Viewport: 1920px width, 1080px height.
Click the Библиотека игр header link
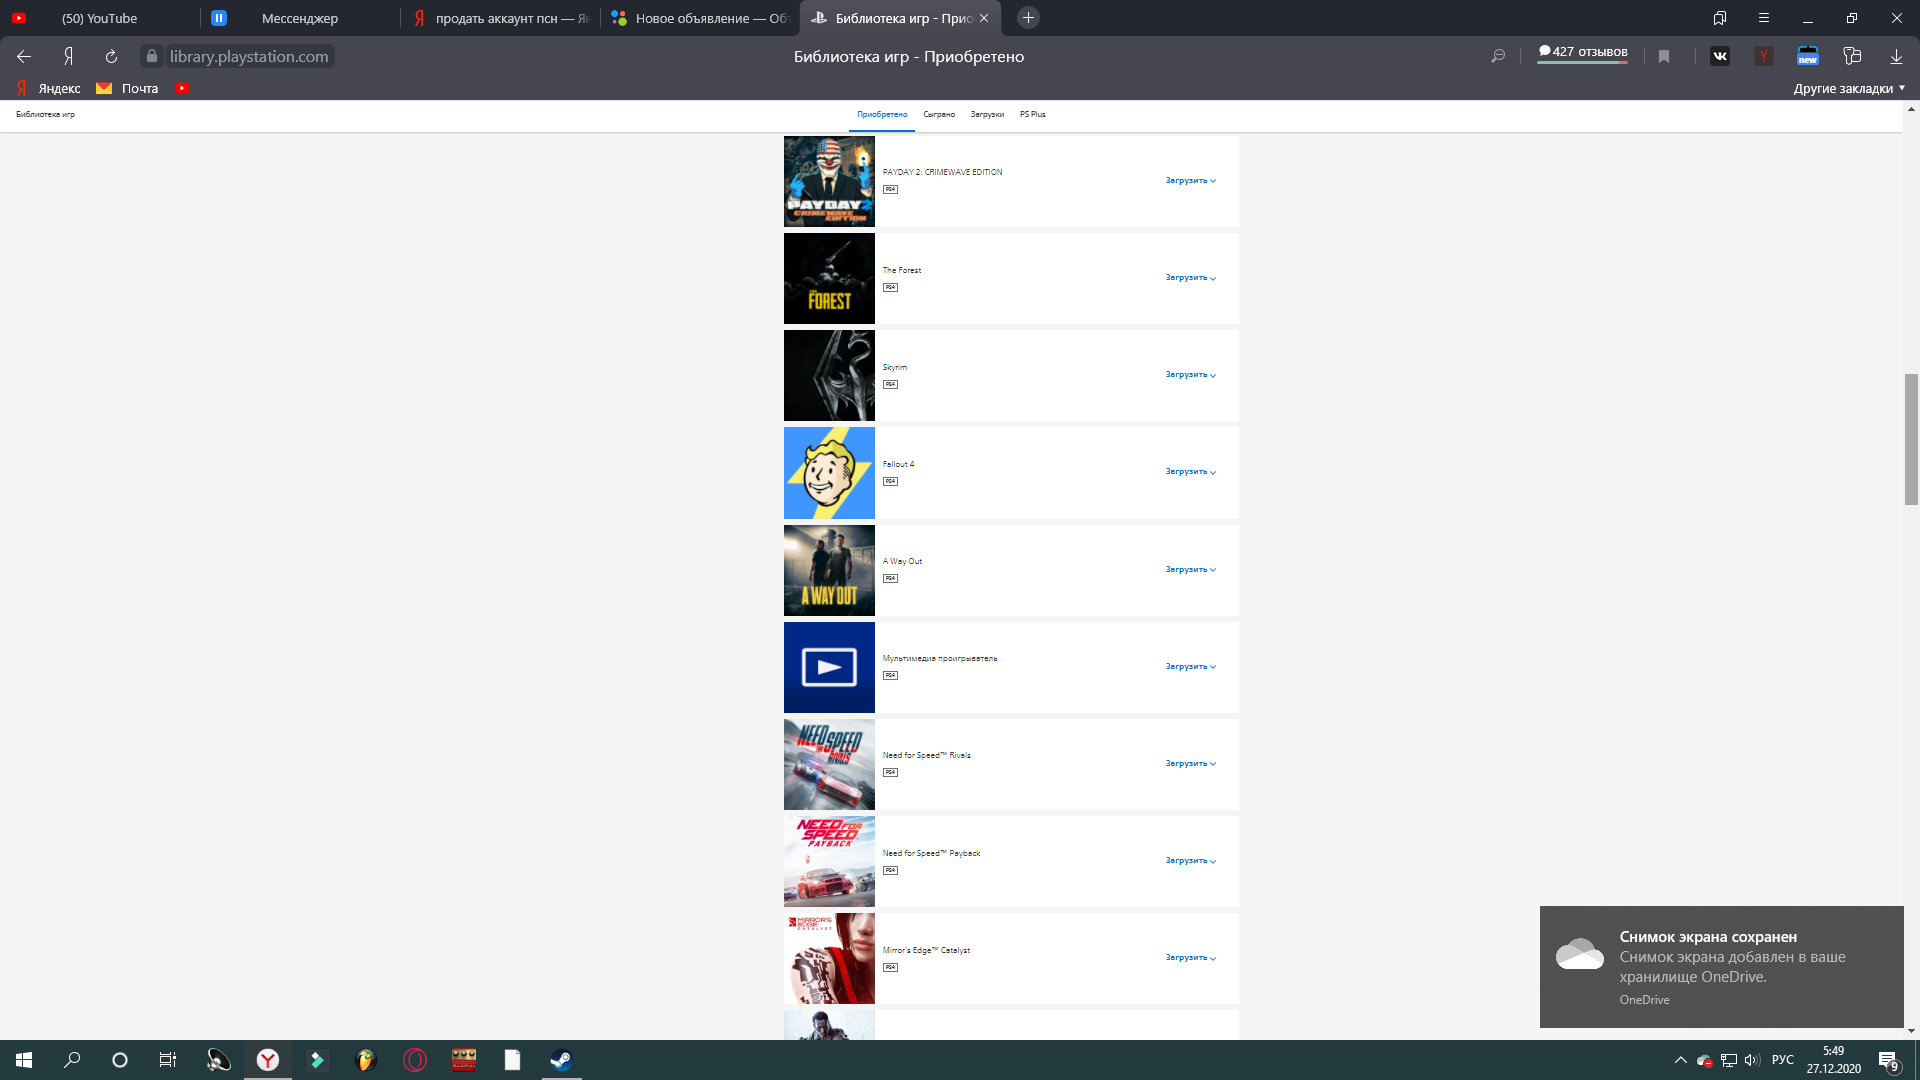coord(45,115)
